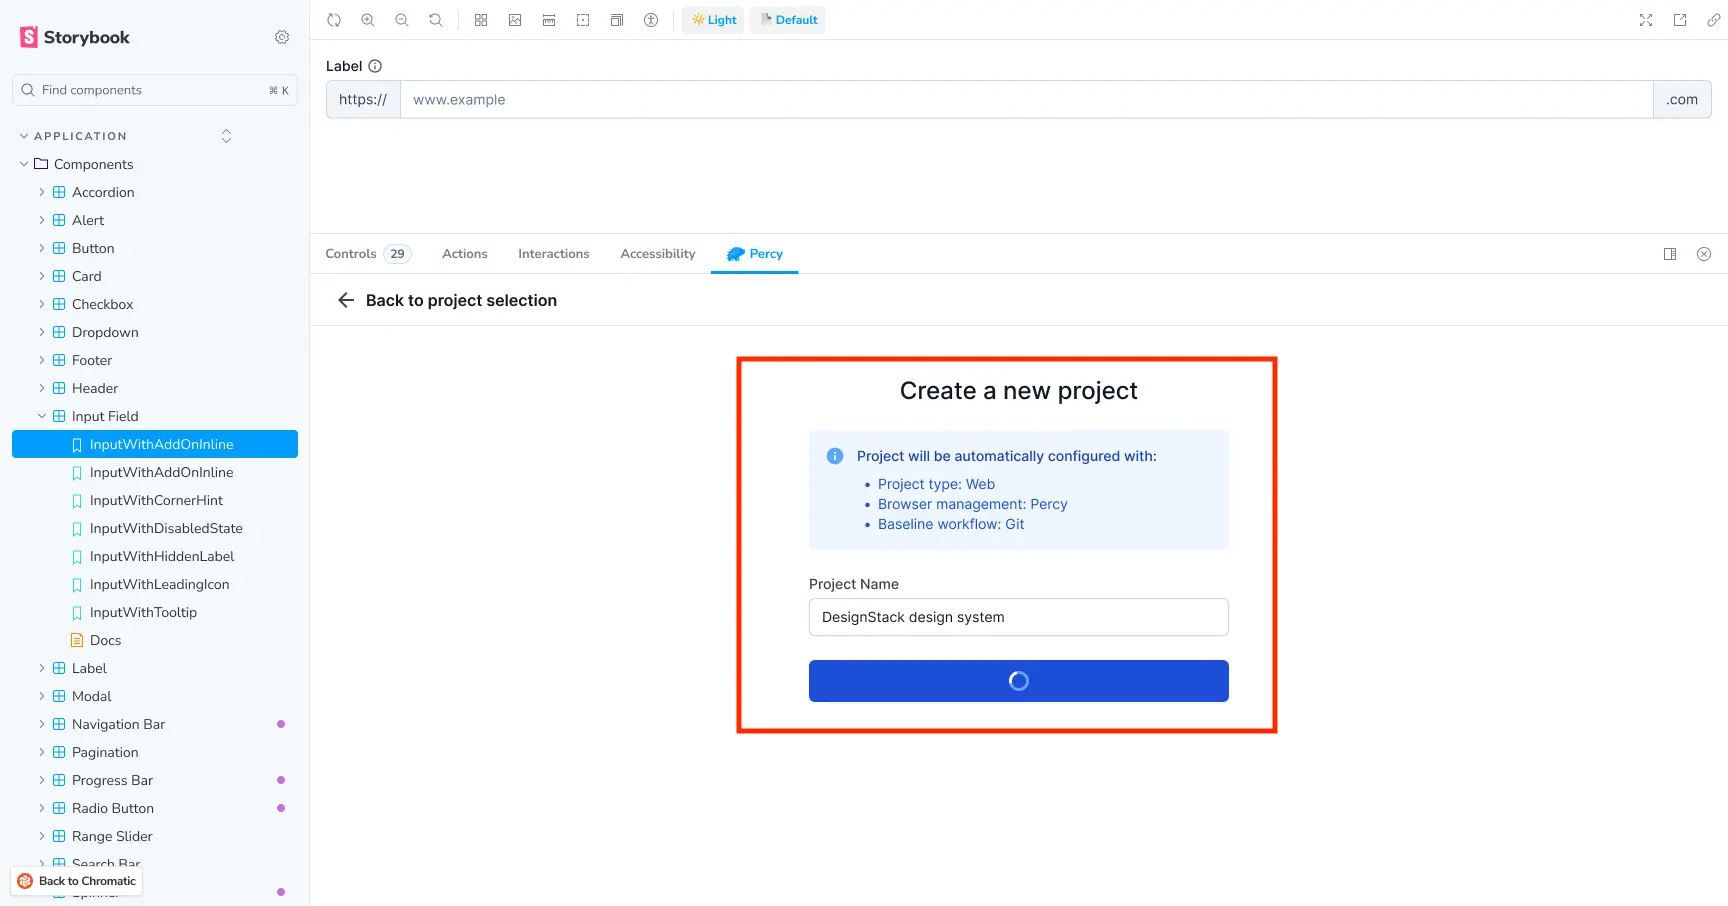1728x906 pixels.
Task: Copy the story canvas link
Action: [x=1714, y=19]
